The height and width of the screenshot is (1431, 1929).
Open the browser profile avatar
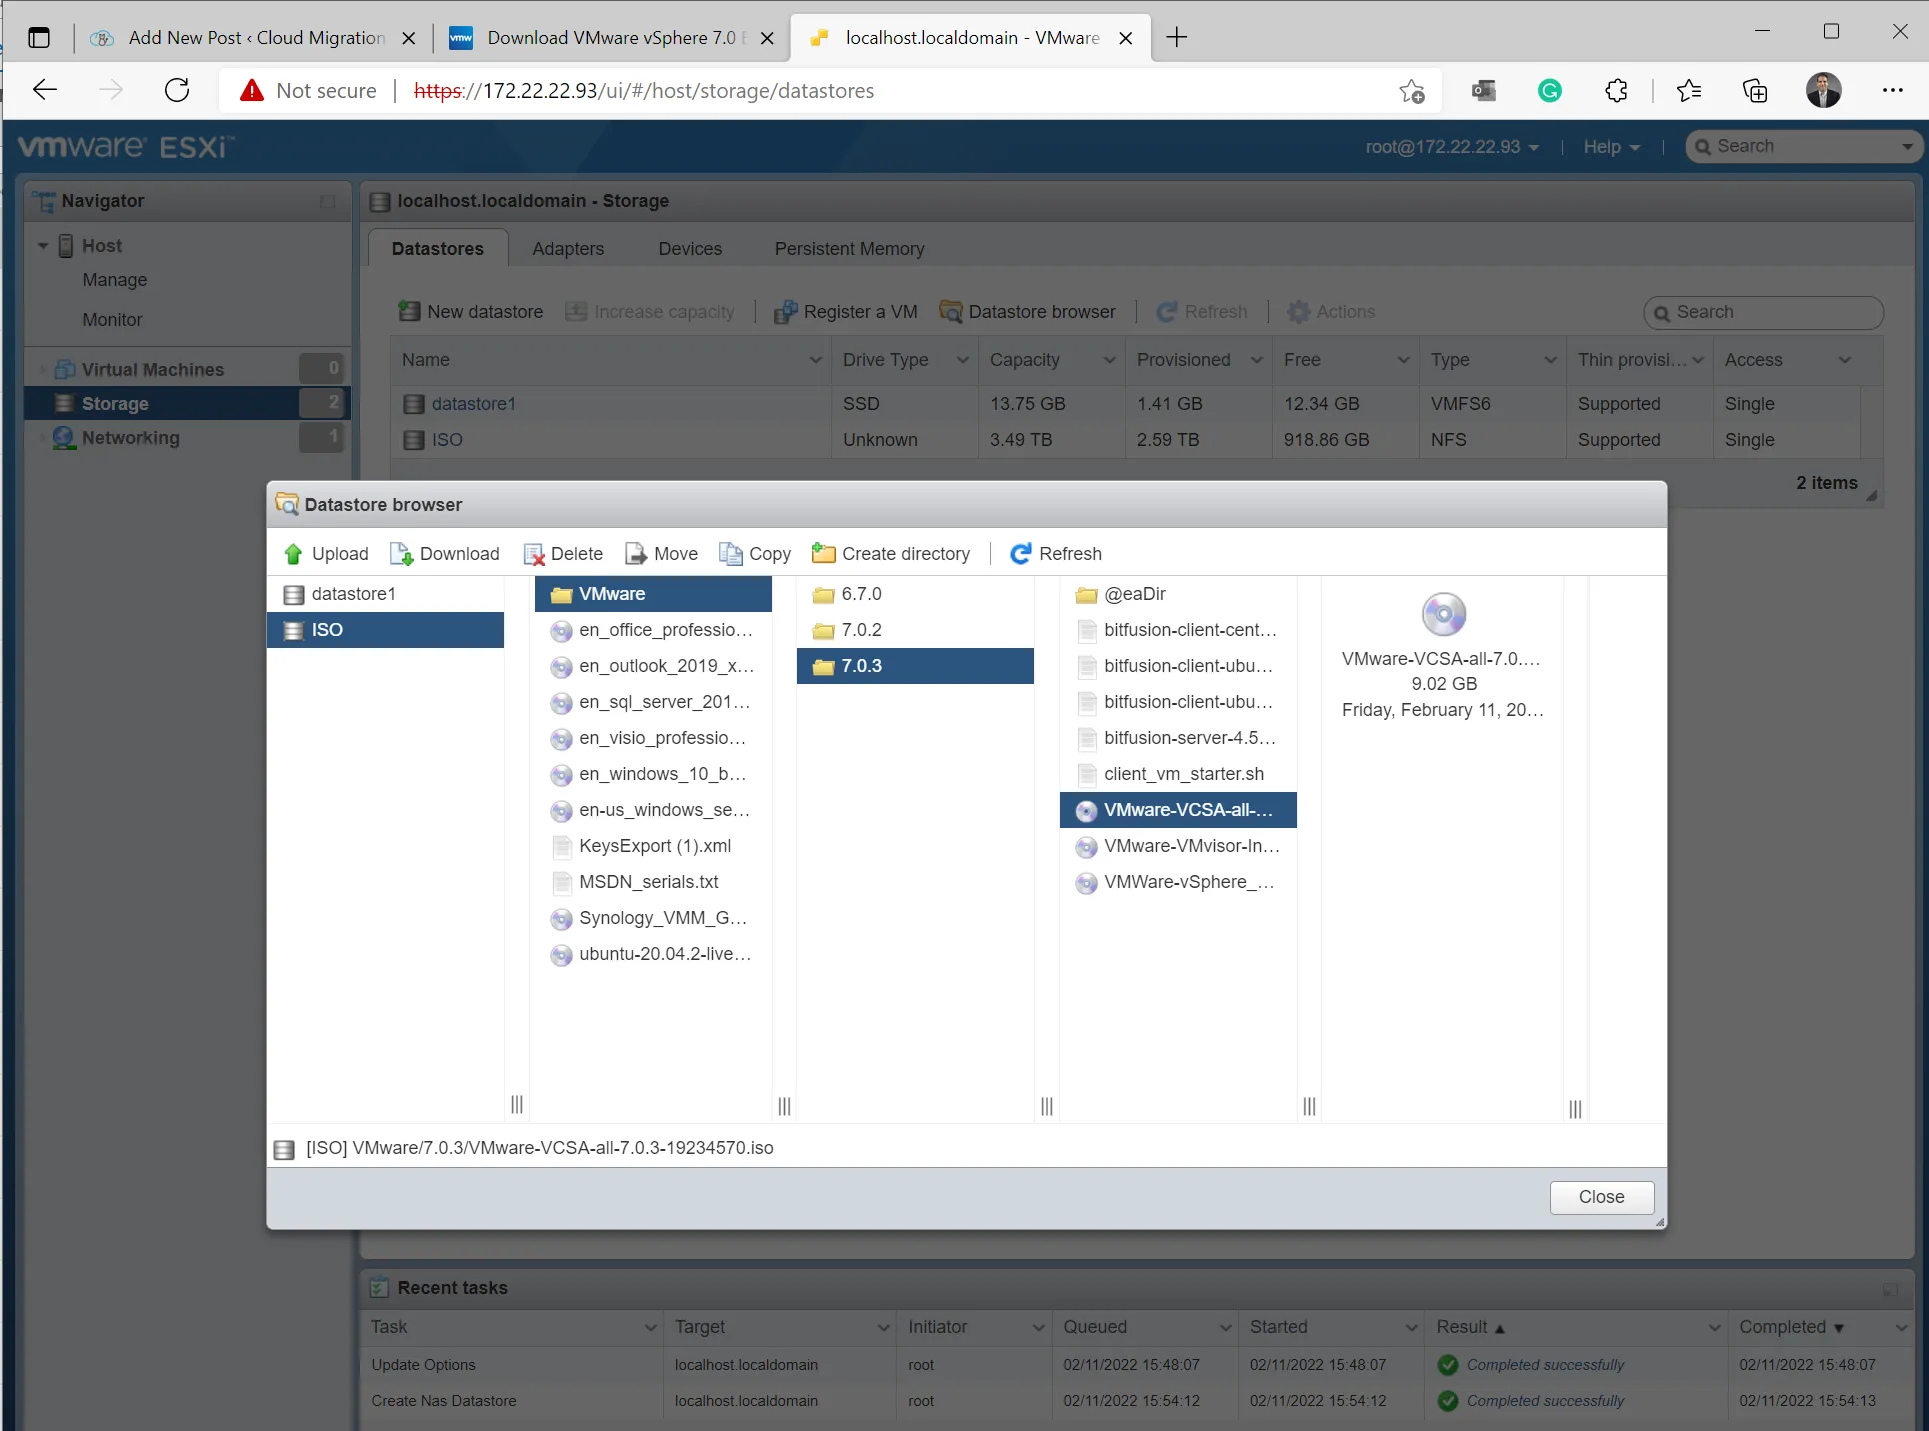(1823, 90)
